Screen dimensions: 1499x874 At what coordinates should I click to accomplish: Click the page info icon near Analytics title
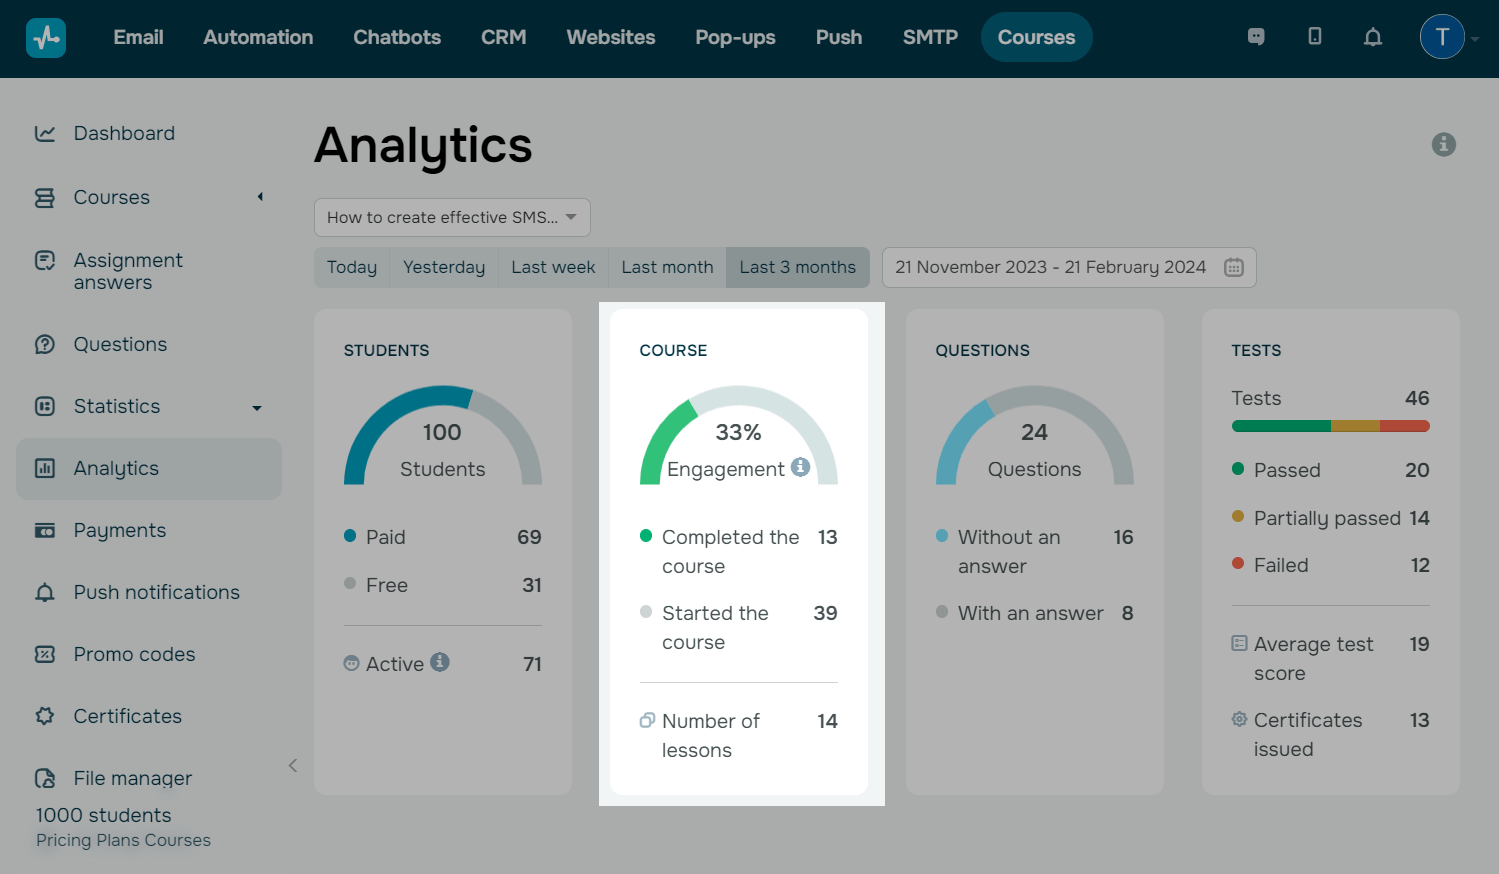[1443, 145]
